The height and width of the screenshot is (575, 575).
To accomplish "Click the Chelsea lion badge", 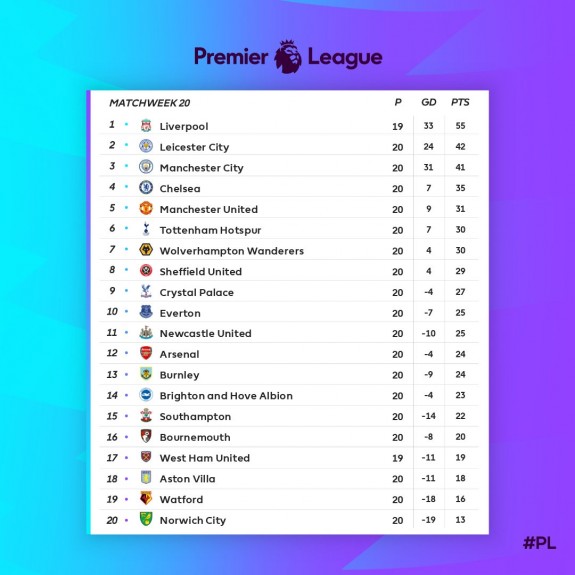I will (146, 187).
